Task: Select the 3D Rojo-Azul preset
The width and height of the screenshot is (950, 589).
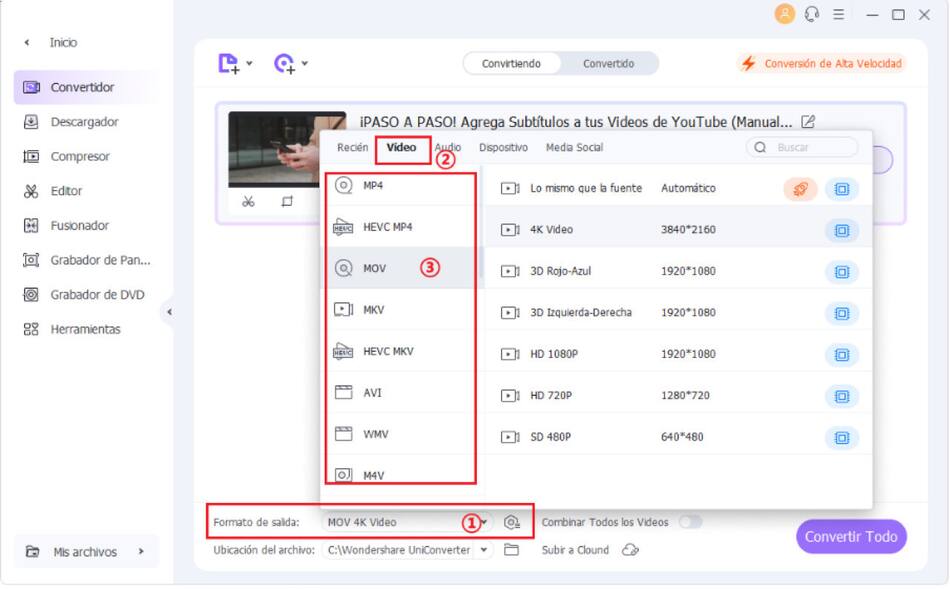Action: tap(678, 271)
